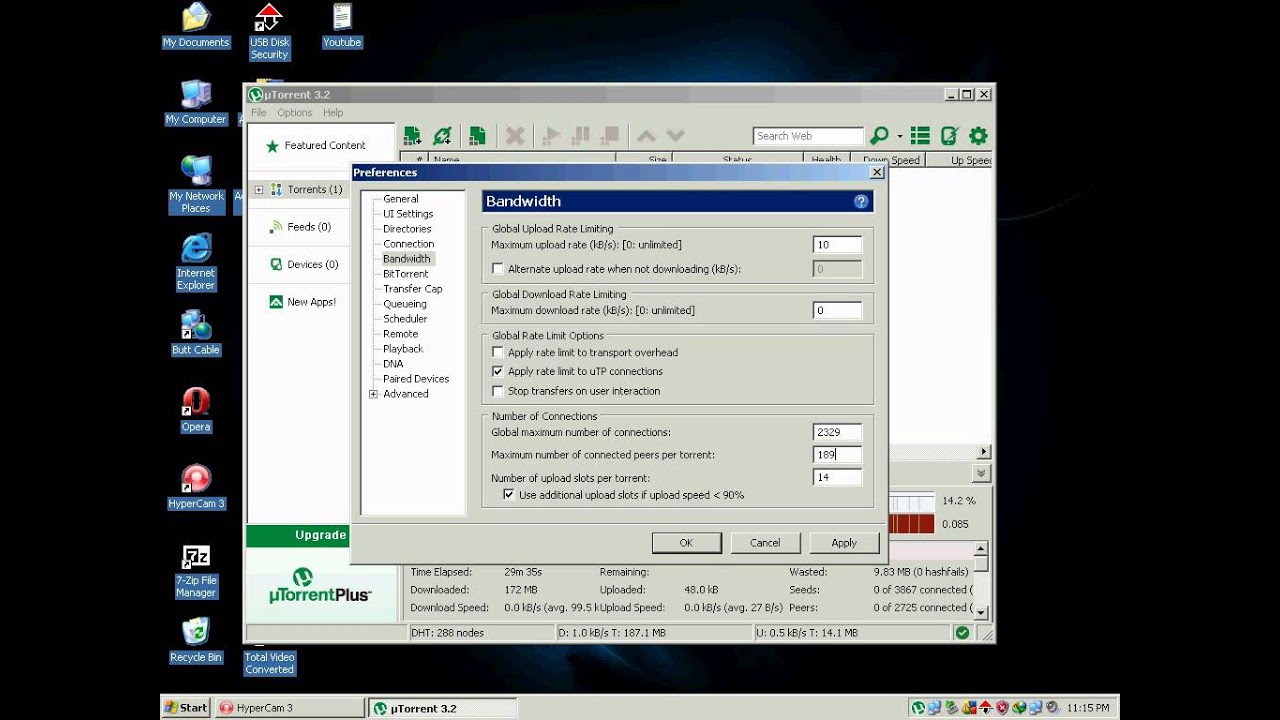Click the Add Torrent toolbar icon
Screen dimensions: 1280x720
(x=411, y=136)
